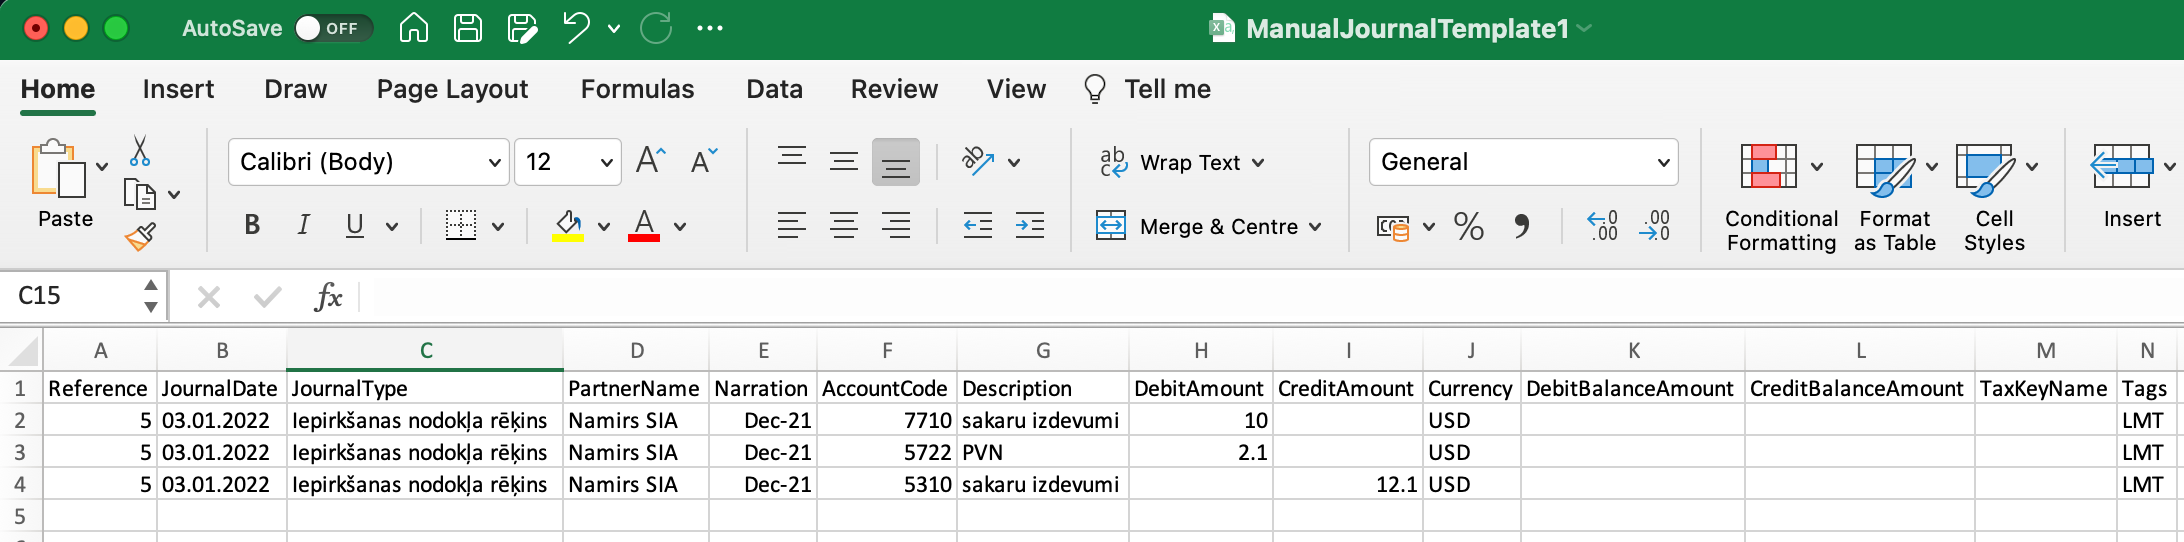Open the Home icon in title bar
The height and width of the screenshot is (542, 2184).
click(413, 28)
